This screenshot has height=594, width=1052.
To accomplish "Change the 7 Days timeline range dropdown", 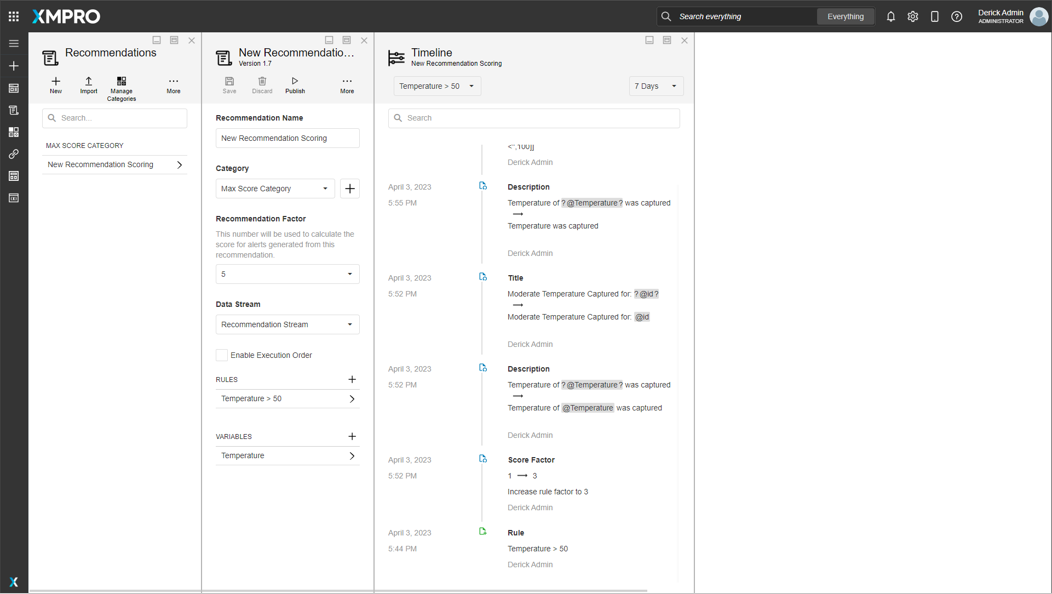I will pyautogui.click(x=656, y=86).
